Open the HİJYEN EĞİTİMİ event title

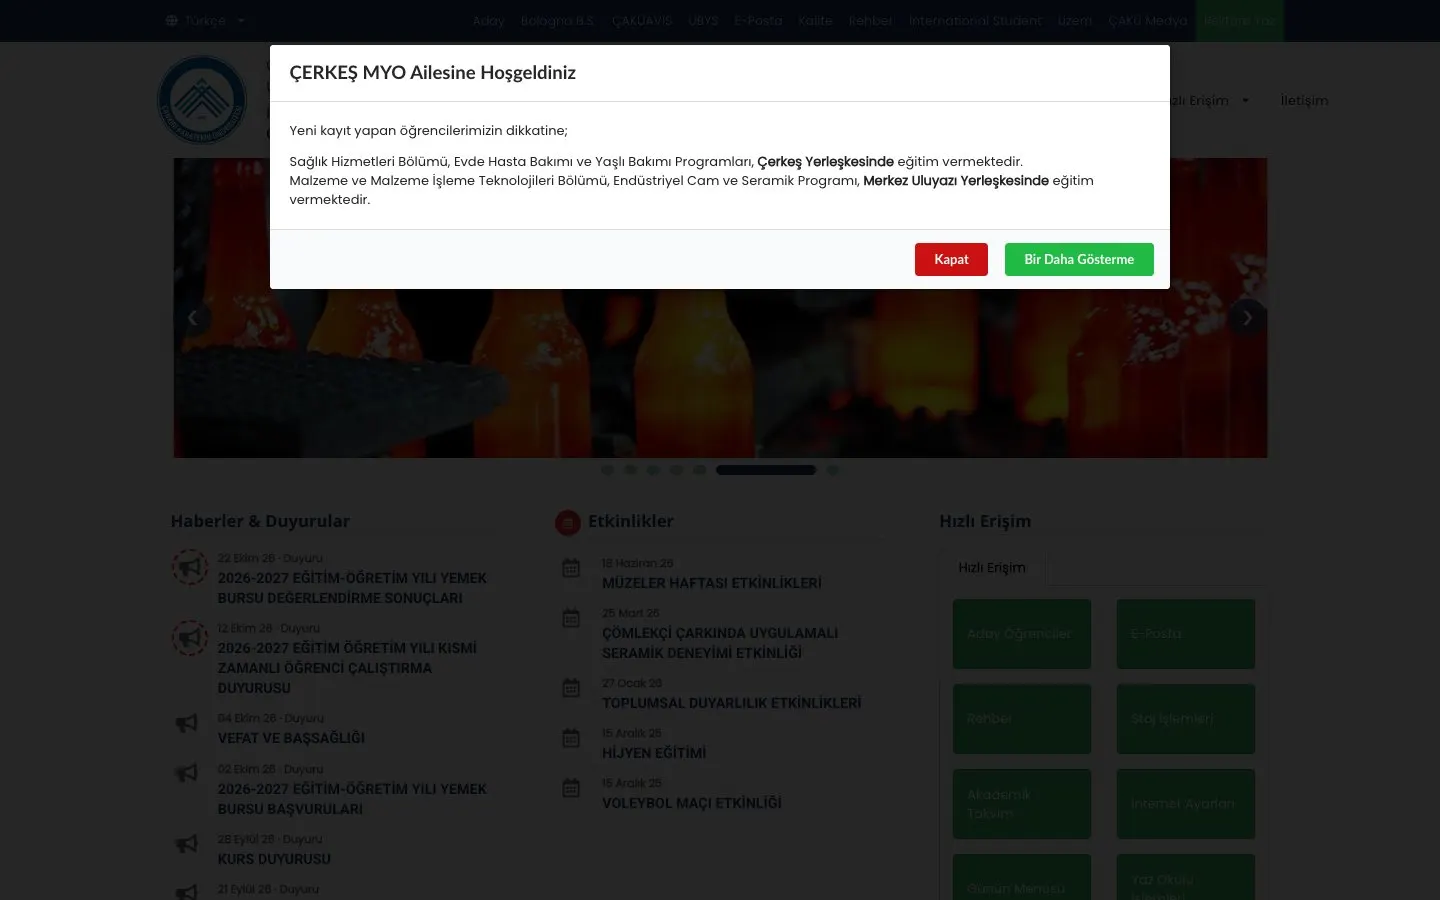tap(654, 753)
